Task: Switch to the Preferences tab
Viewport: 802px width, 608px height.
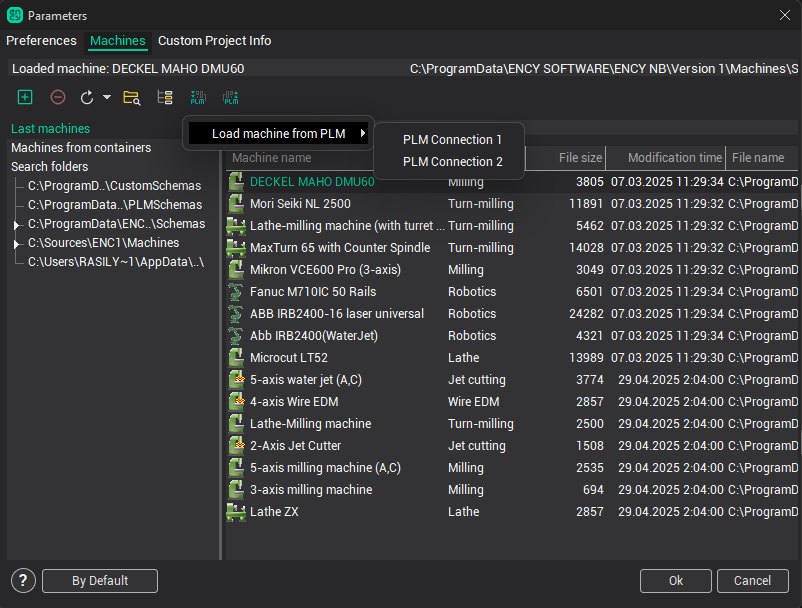Action: pos(42,41)
